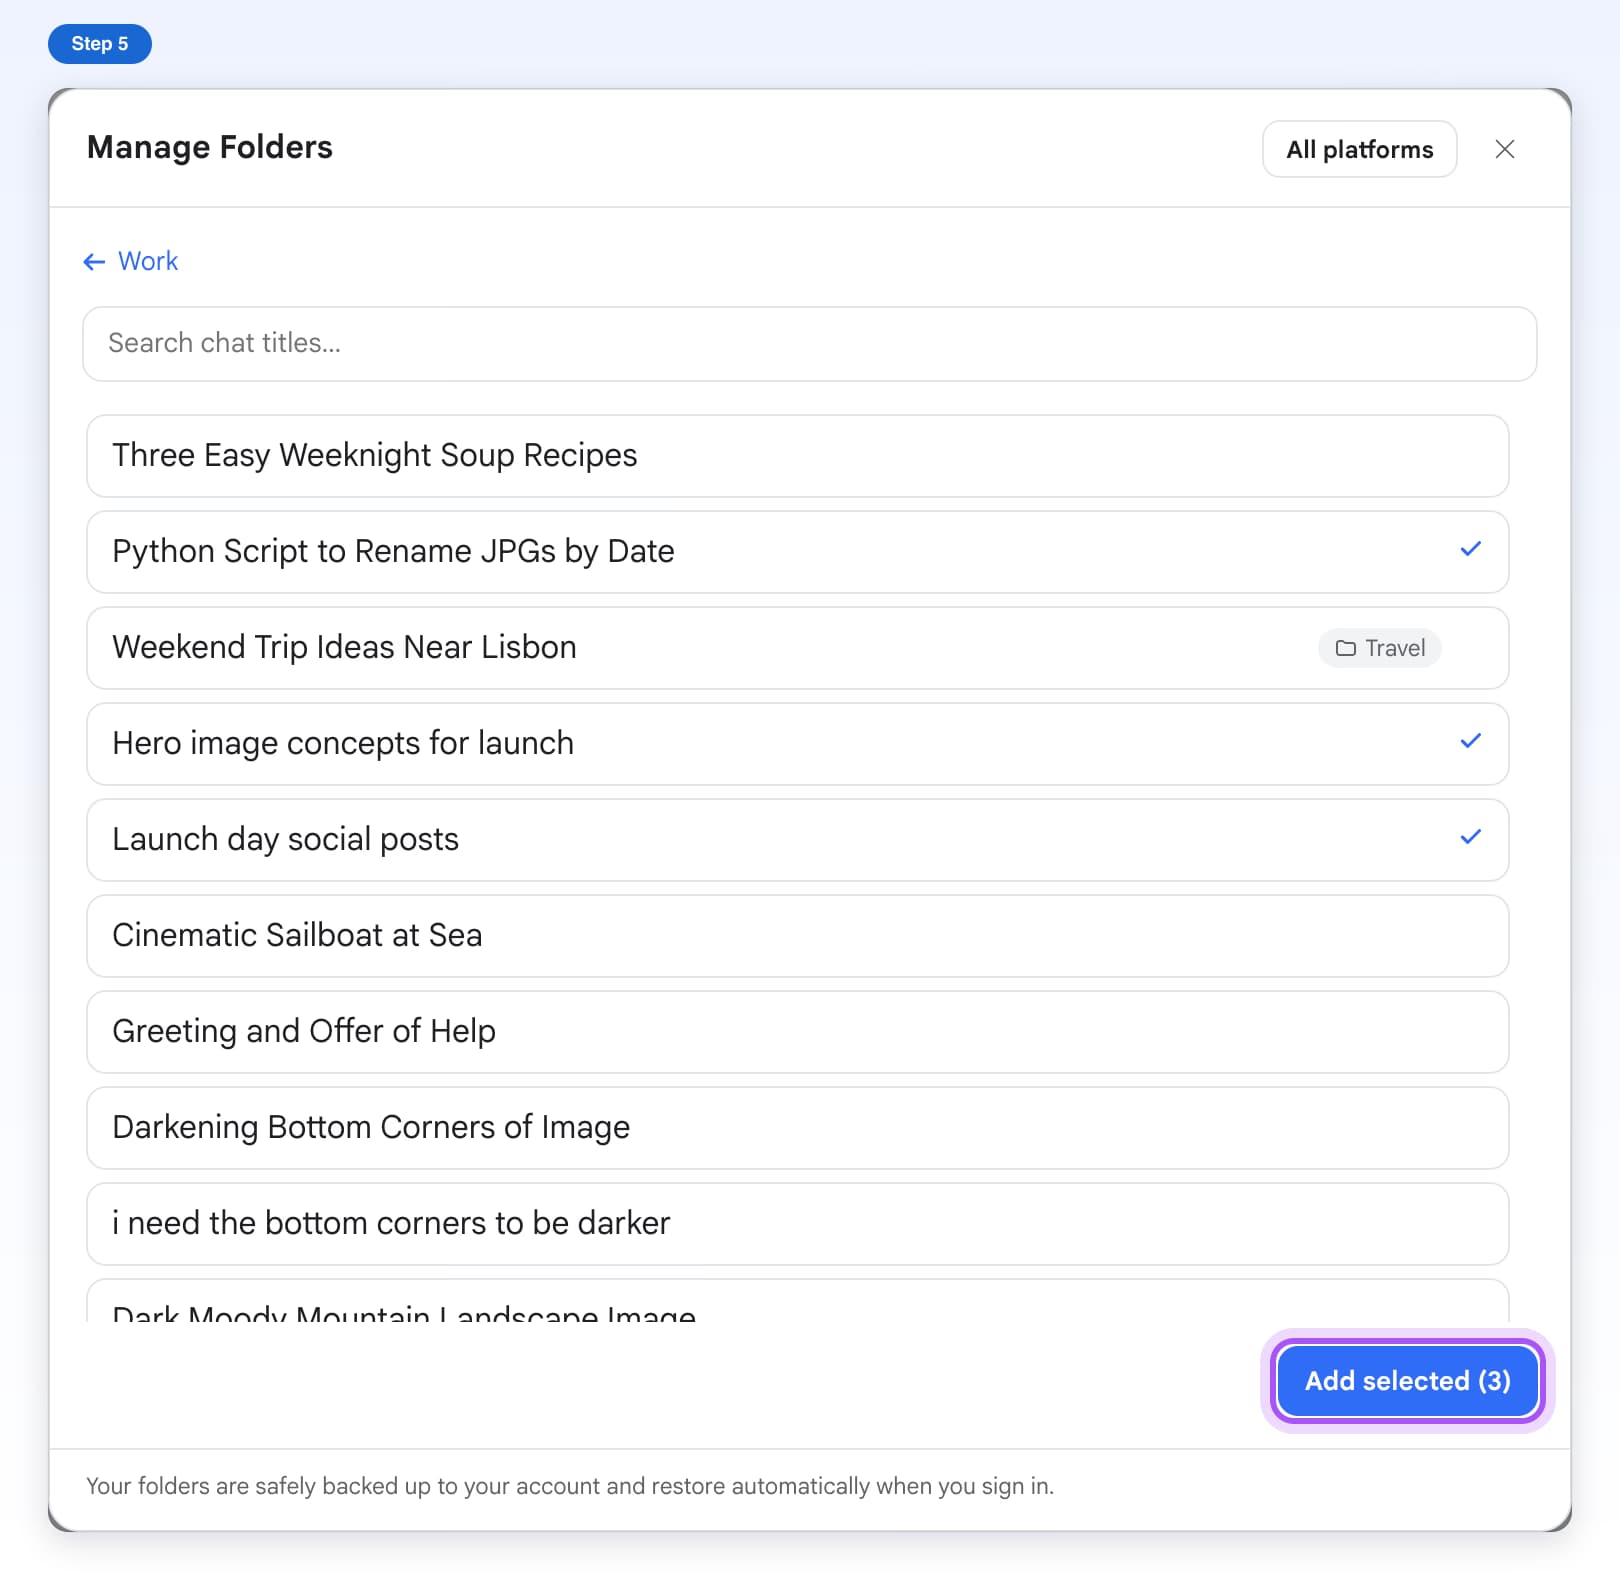Uncheck Launch day social posts
This screenshot has height=1580, width=1620.
click(x=797, y=840)
